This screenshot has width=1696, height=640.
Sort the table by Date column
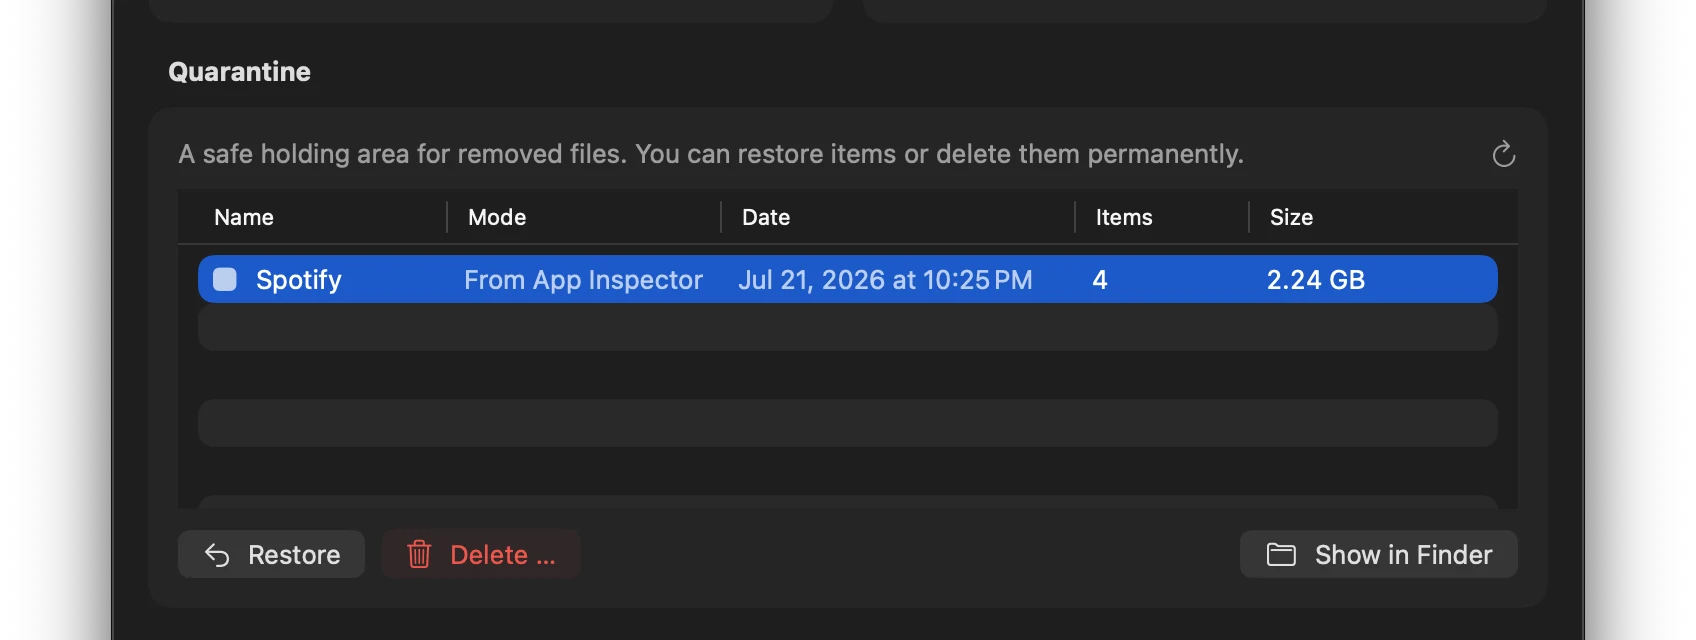pyautogui.click(x=766, y=217)
